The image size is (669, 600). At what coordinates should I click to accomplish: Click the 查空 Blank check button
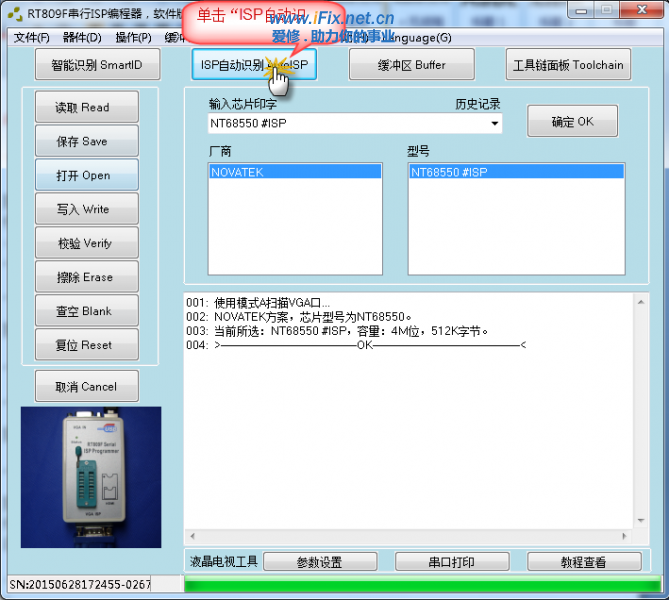coord(86,312)
